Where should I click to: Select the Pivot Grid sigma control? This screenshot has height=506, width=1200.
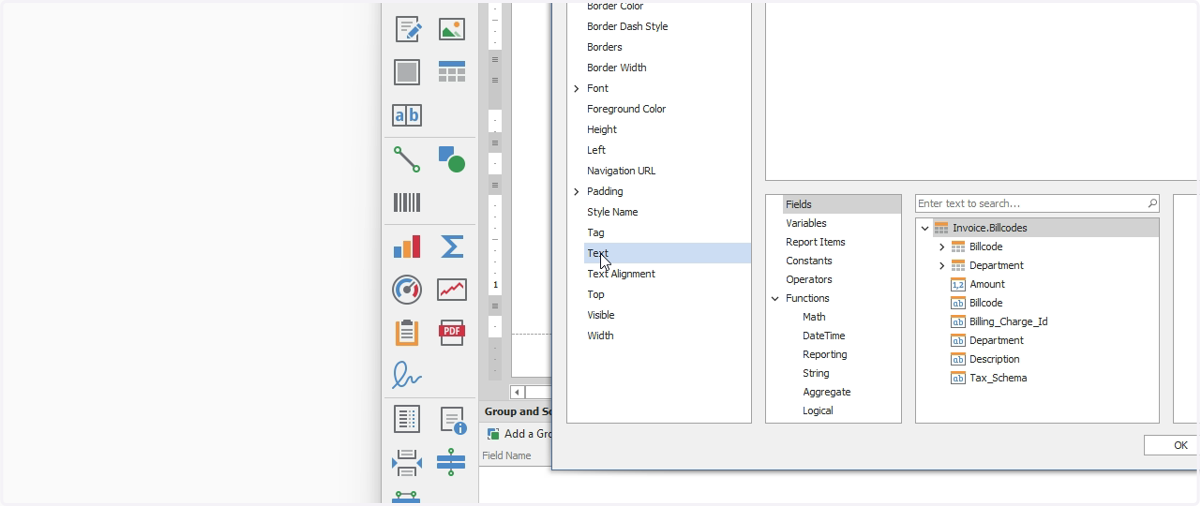click(452, 246)
